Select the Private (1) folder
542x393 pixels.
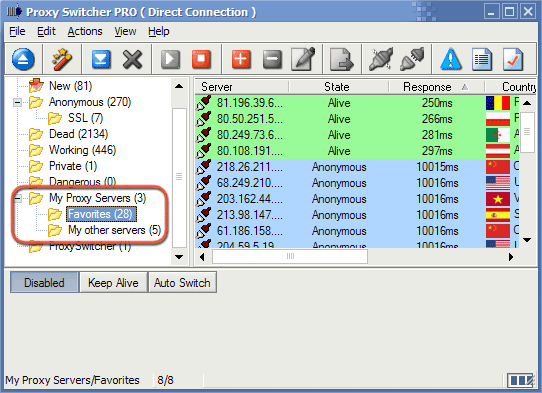[73, 166]
